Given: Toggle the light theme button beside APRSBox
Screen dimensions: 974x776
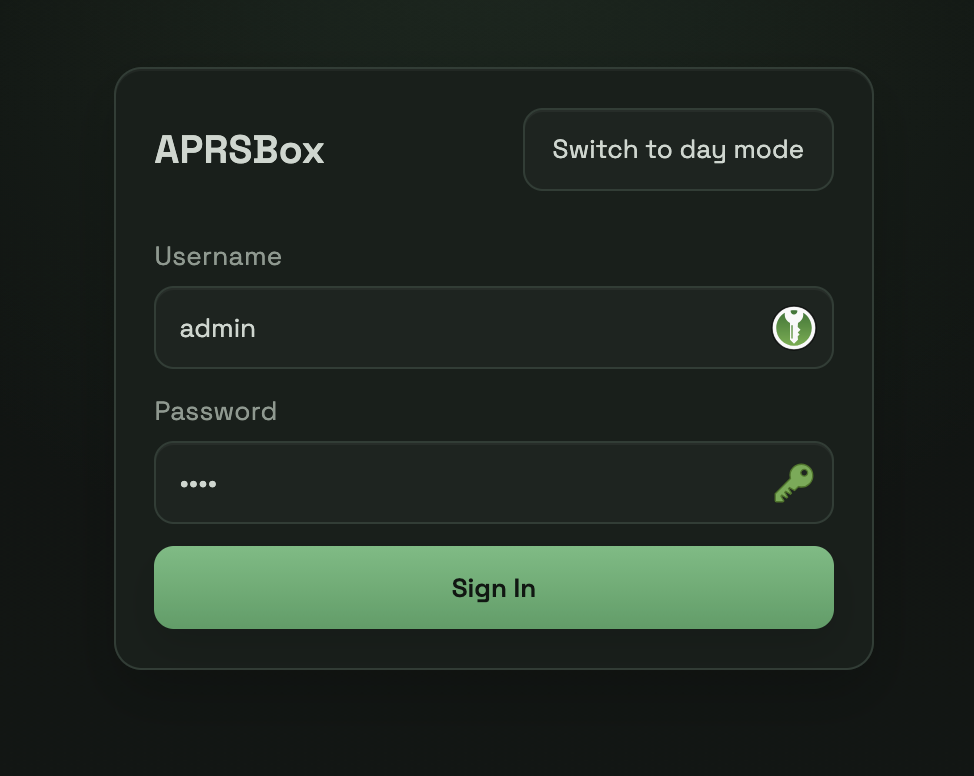Looking at the screenshot, I should [x=678, y=150].
